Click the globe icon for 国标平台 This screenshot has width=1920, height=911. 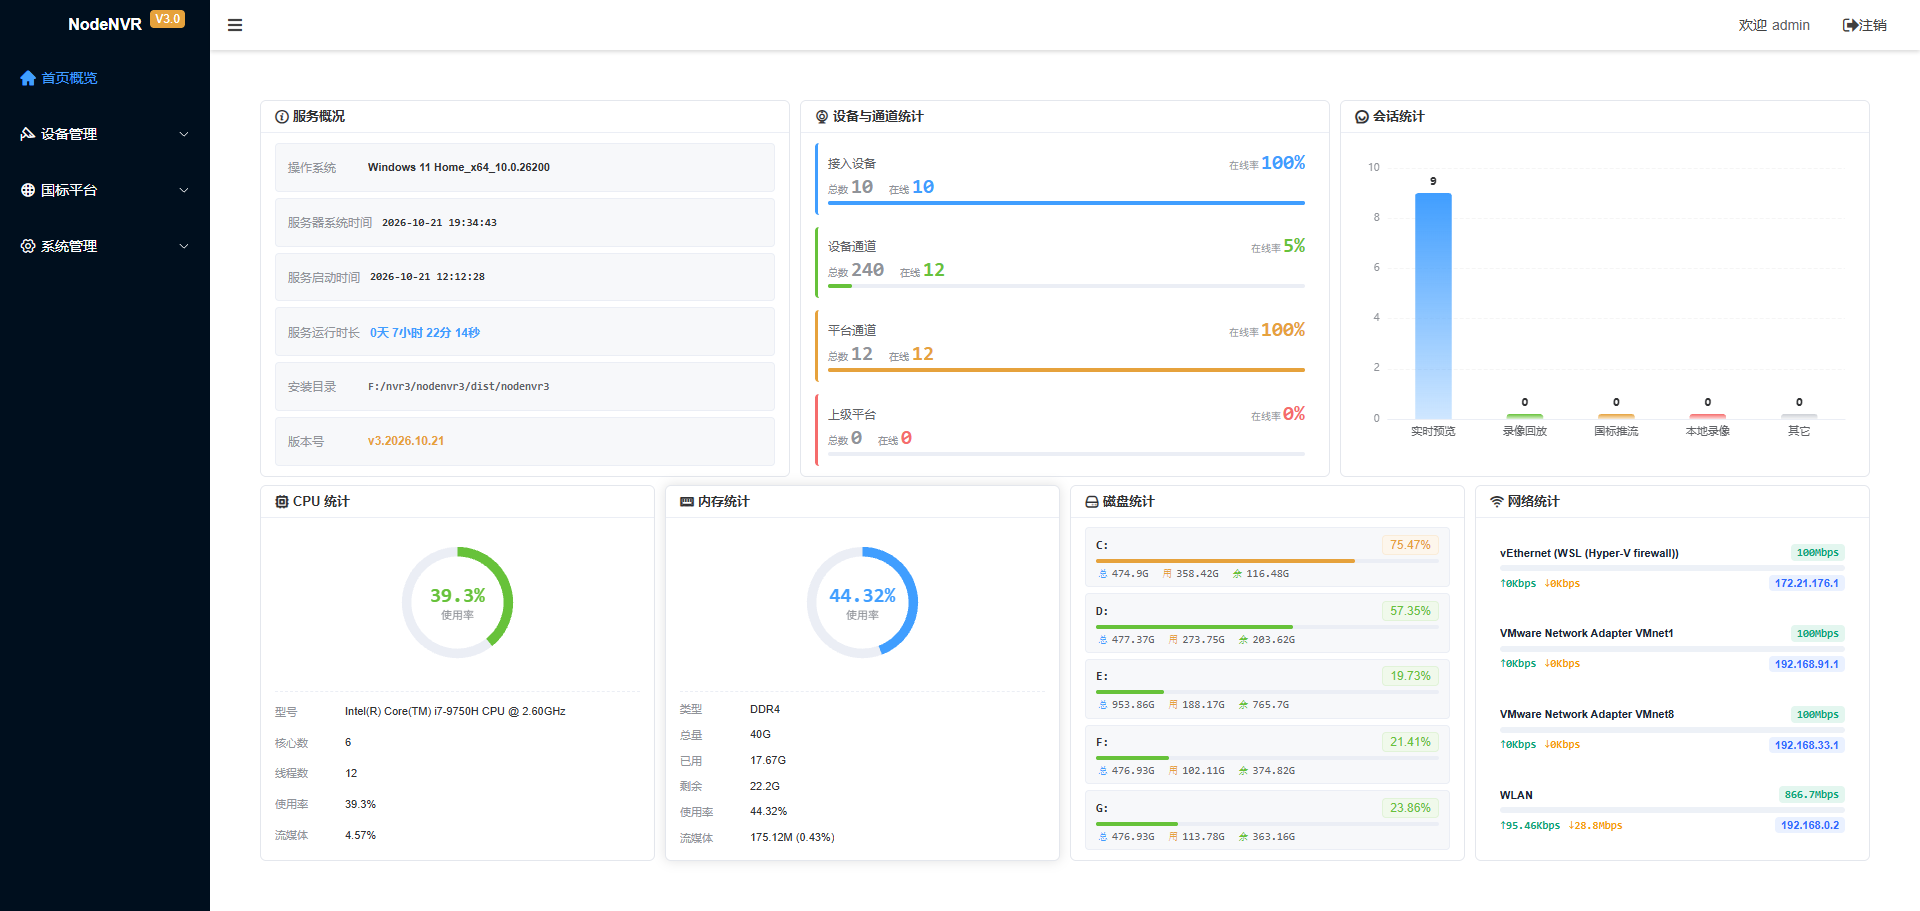tap(28, 190)
